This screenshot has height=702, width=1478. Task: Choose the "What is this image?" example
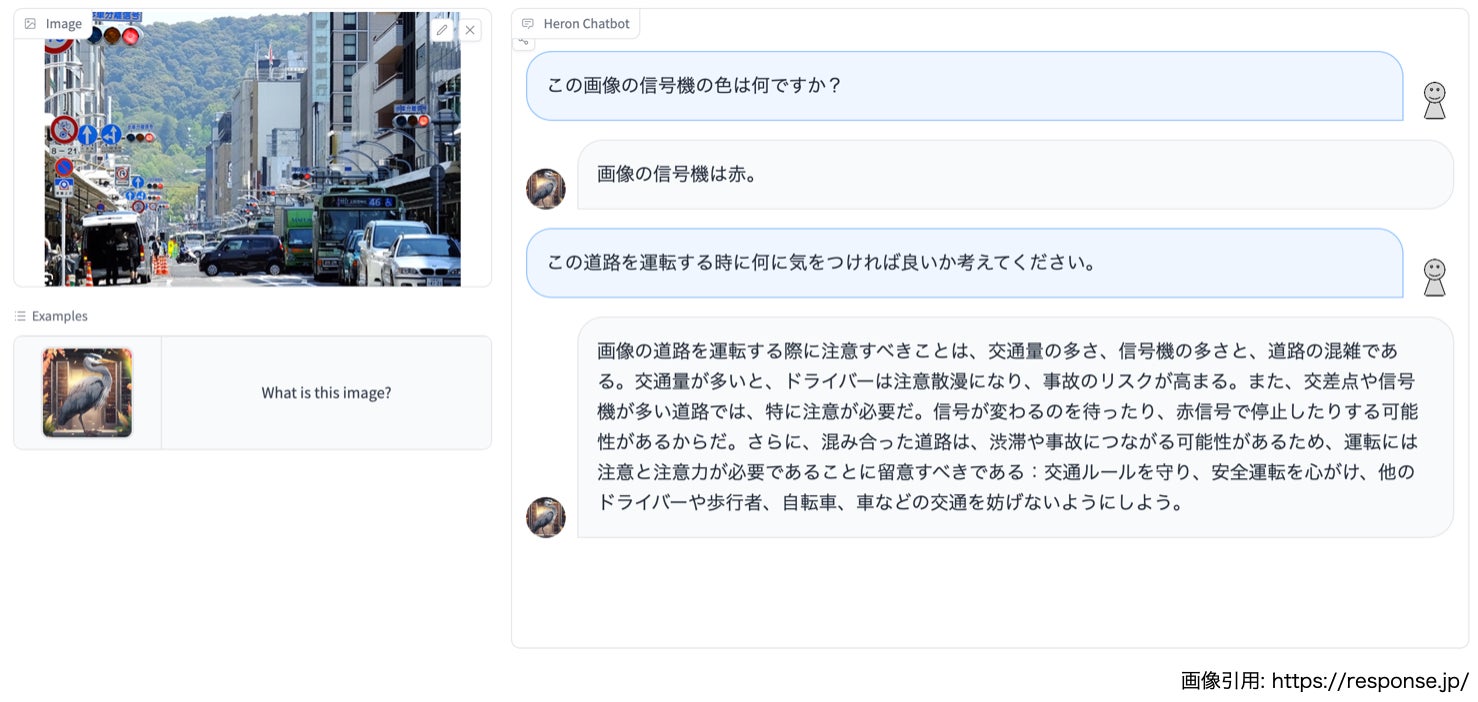point(326,393)
